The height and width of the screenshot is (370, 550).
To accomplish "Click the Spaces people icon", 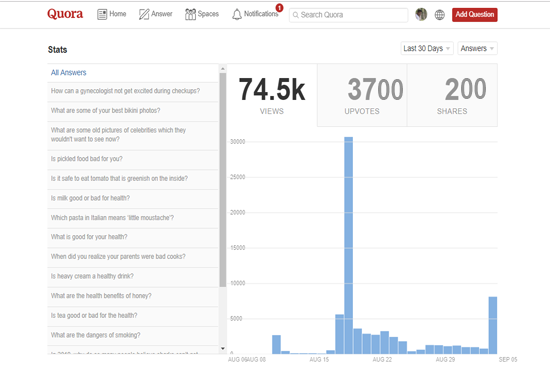I will [190, 14].
